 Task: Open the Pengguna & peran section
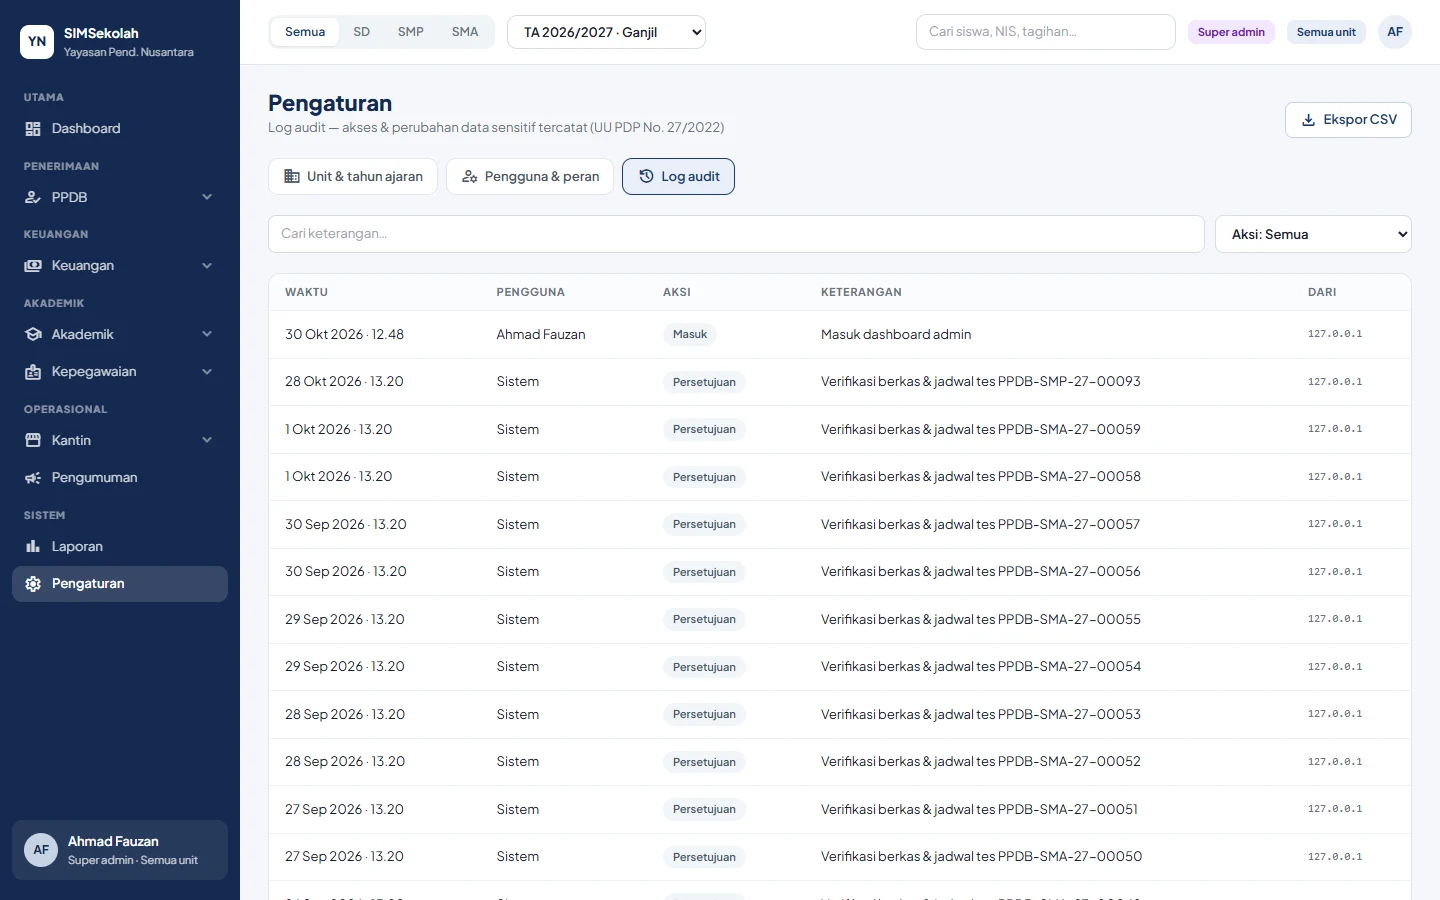tap(530, 177)
